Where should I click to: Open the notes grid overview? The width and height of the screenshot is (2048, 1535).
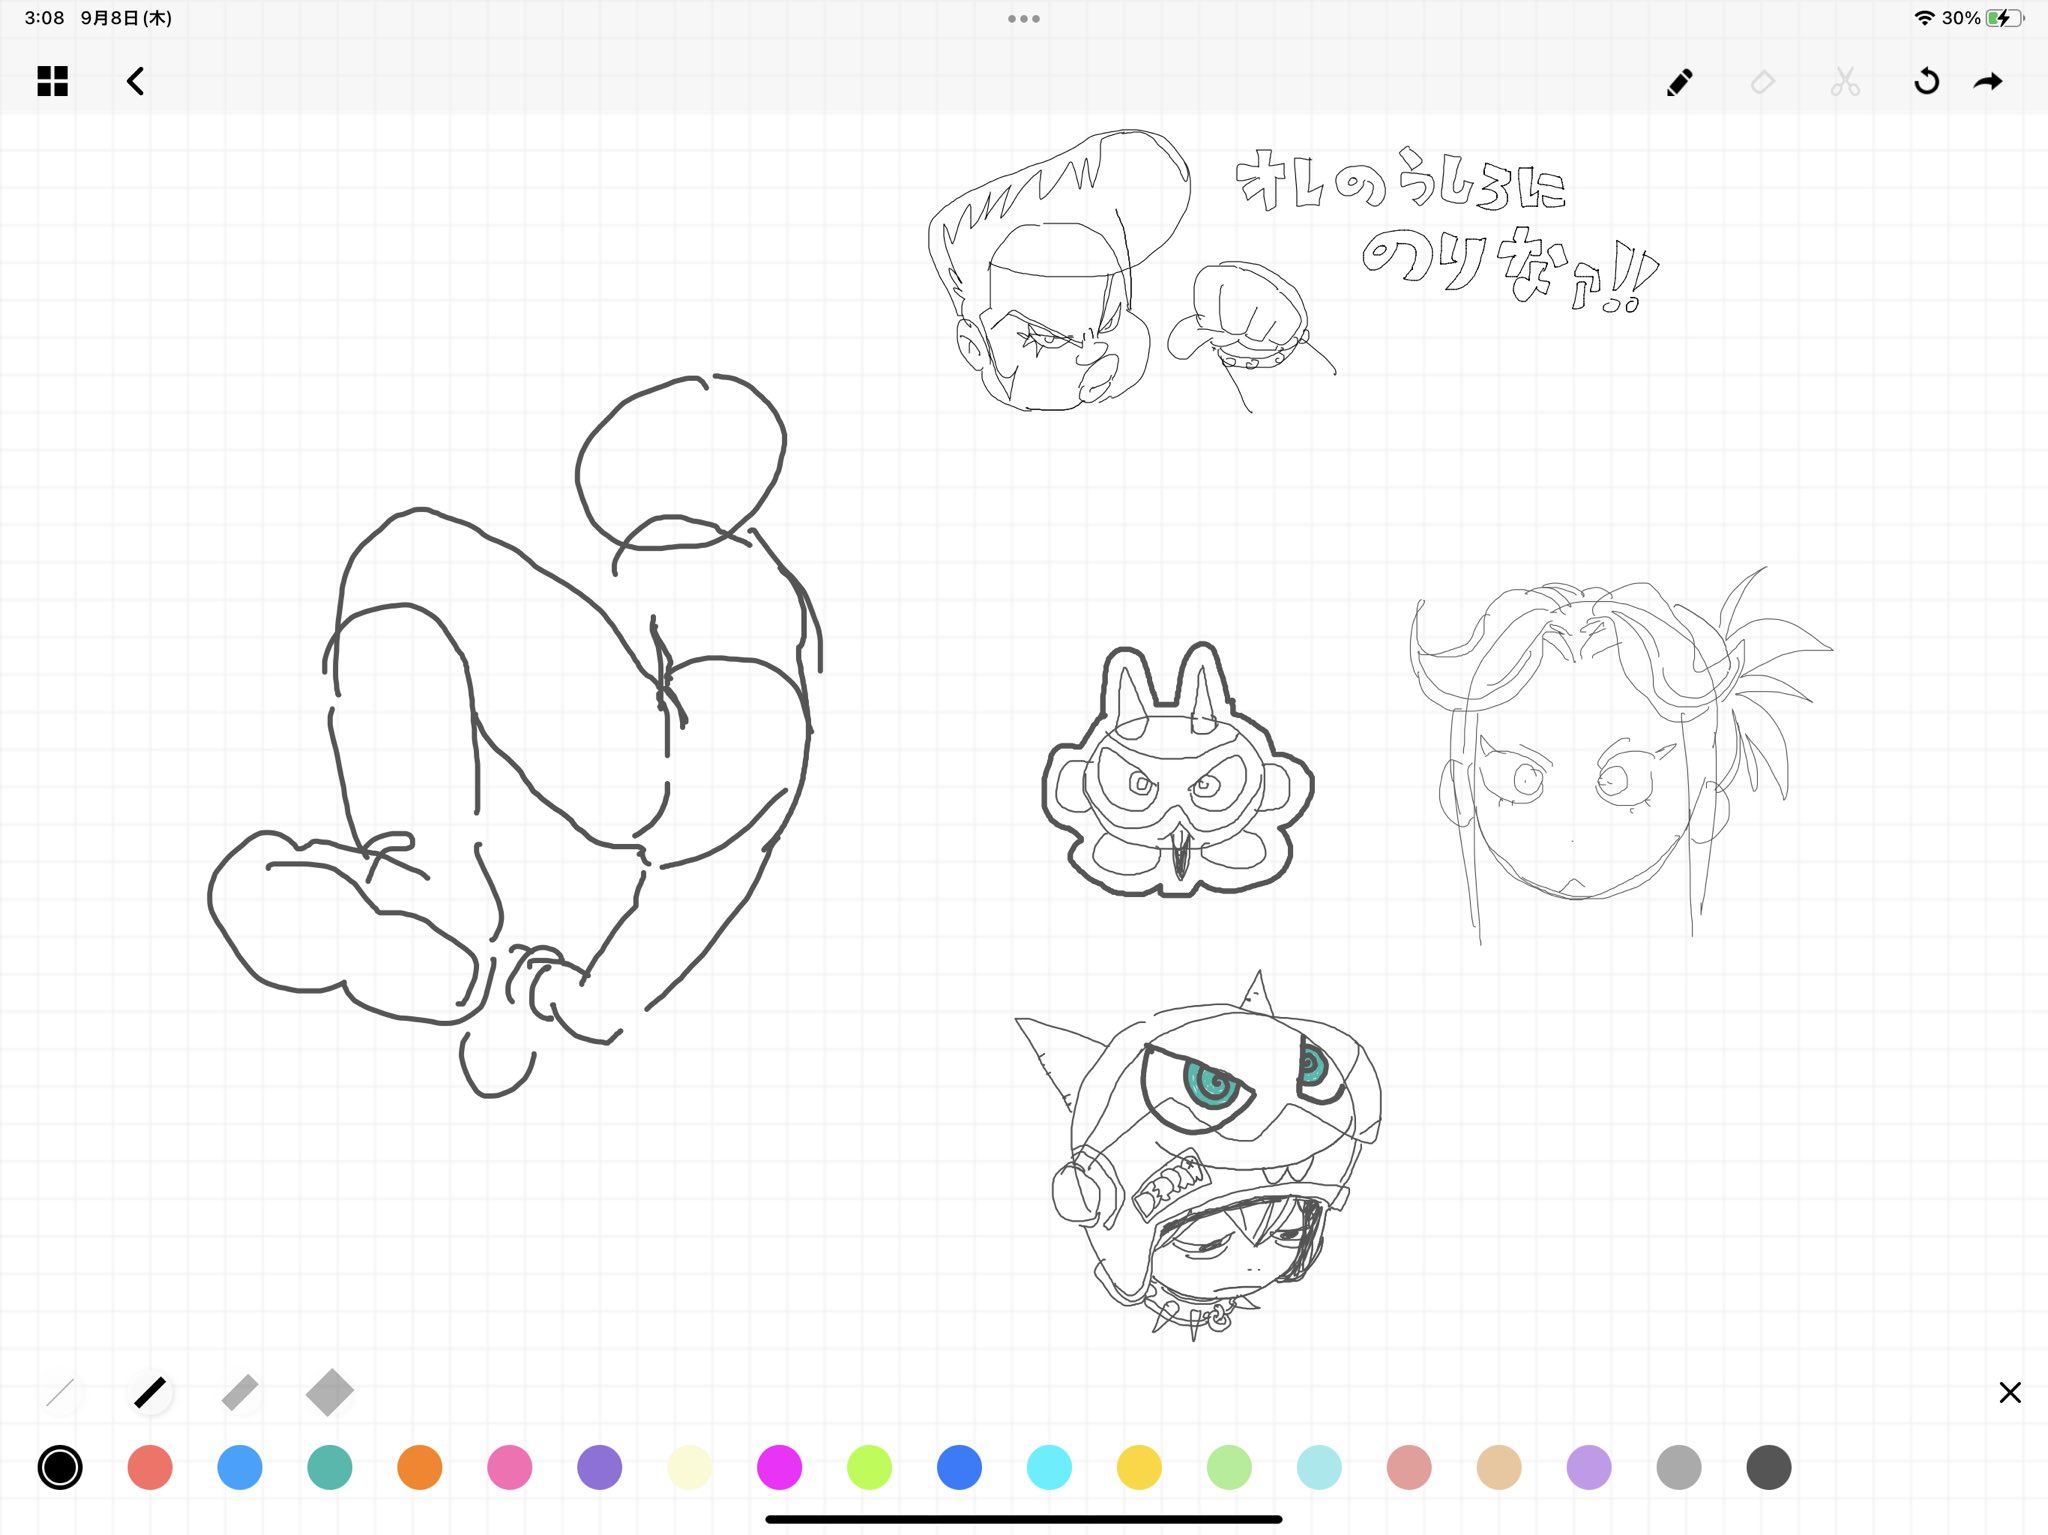pyautogui.click(x=52, y=81)
